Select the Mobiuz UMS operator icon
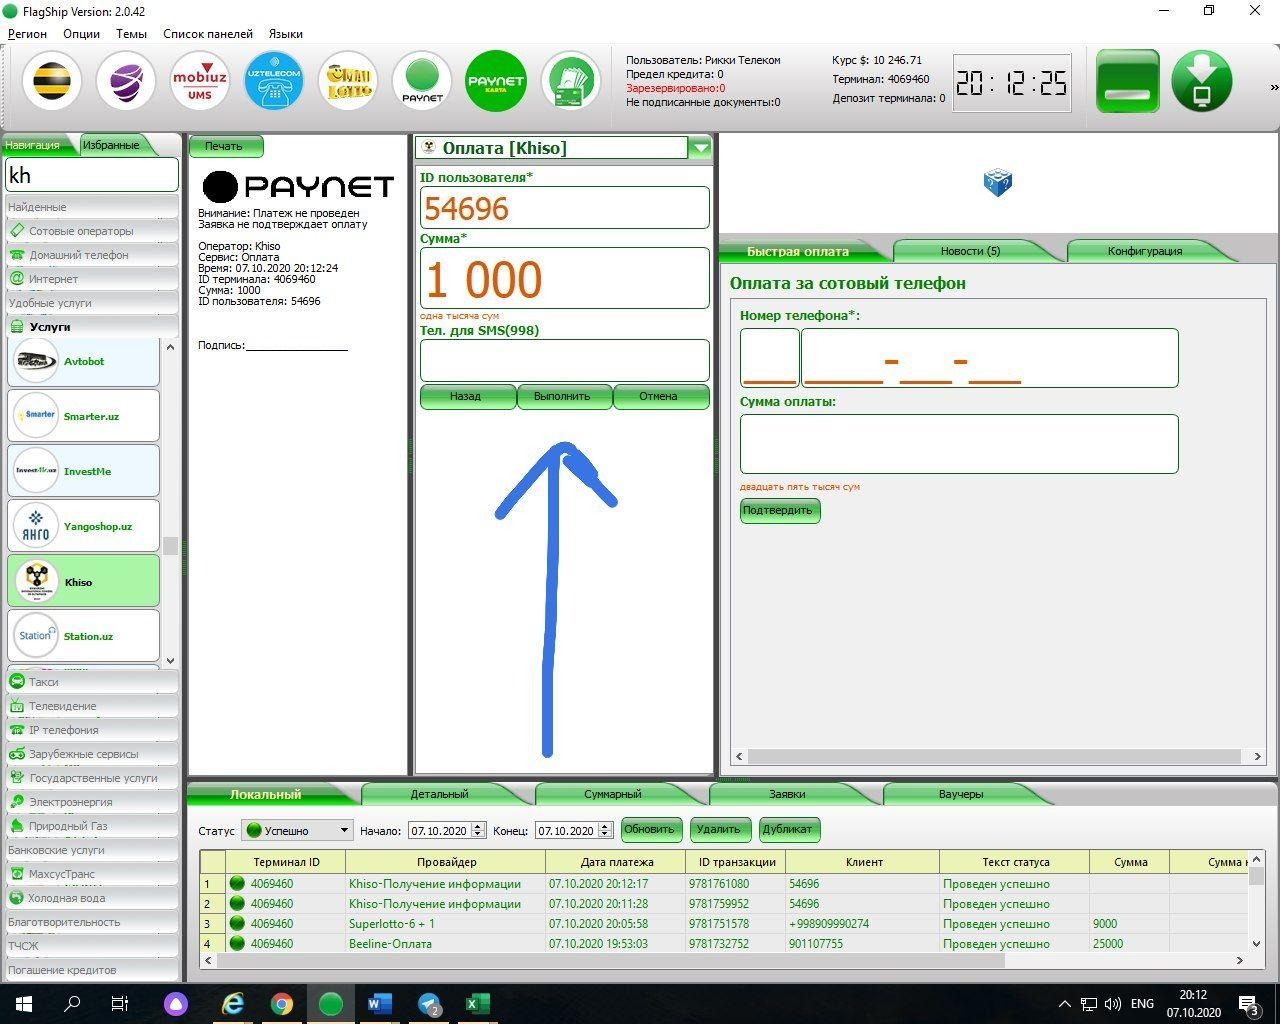1280x1024 pixels. (200, 81)
